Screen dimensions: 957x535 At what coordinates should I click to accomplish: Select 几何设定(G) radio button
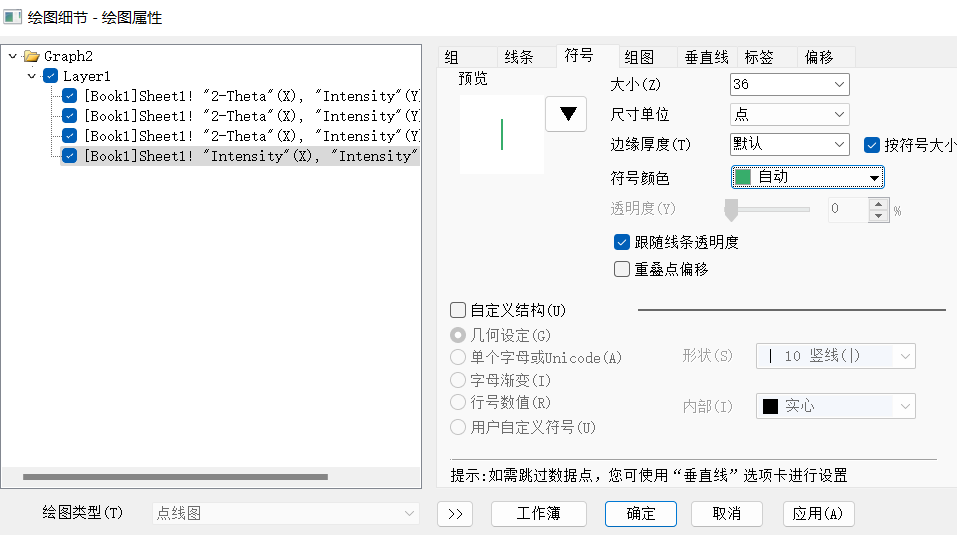[x=458, y=335]
